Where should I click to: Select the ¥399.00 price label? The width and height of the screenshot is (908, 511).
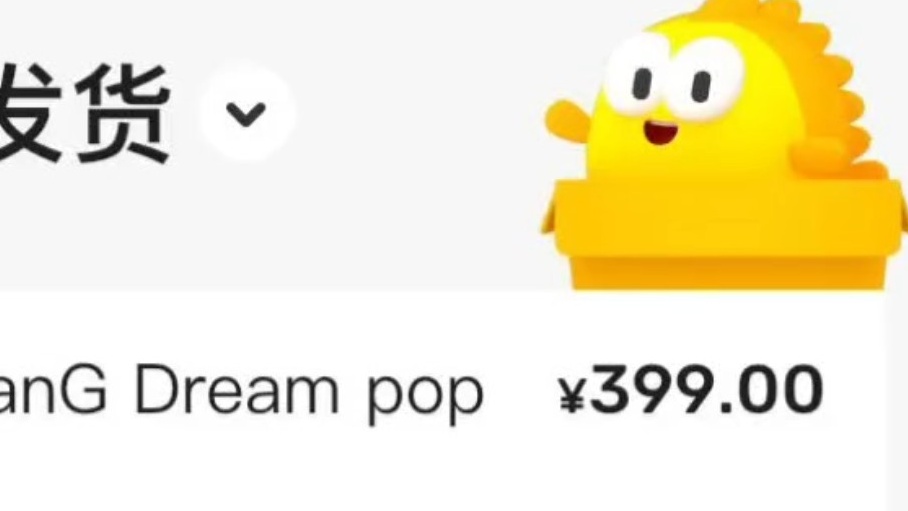[x=690, y=389]
